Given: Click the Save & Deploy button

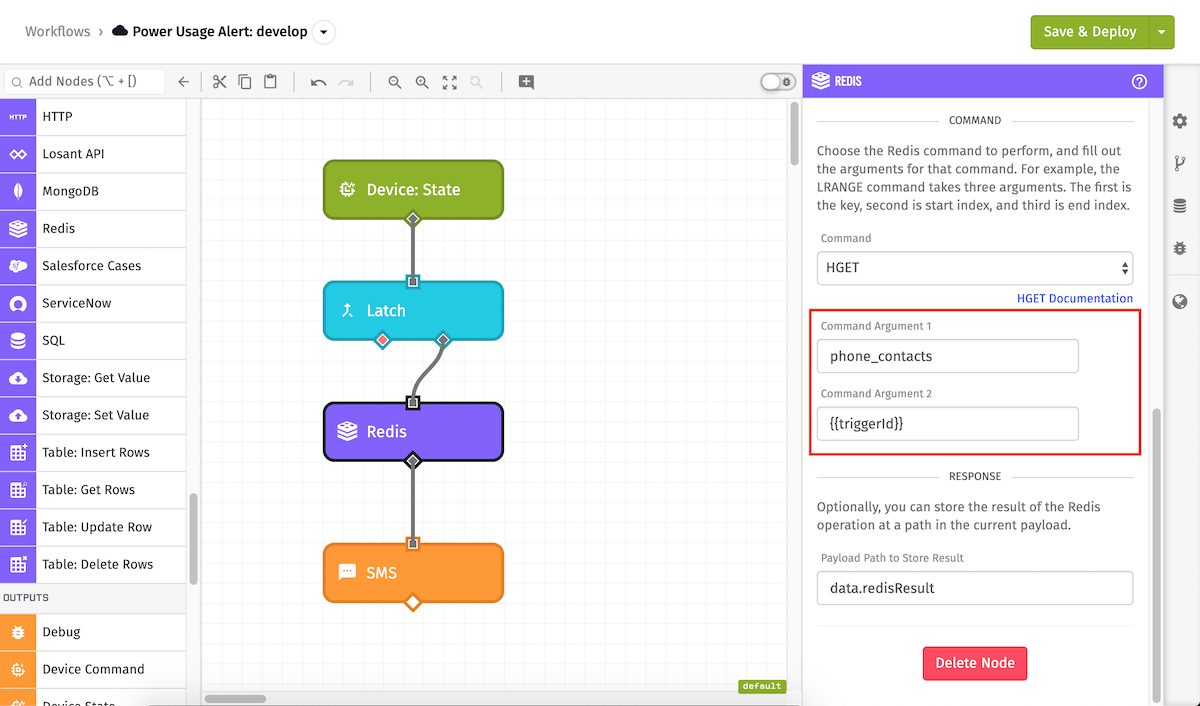Looking at the screenshot, I should click(1090, 32).
